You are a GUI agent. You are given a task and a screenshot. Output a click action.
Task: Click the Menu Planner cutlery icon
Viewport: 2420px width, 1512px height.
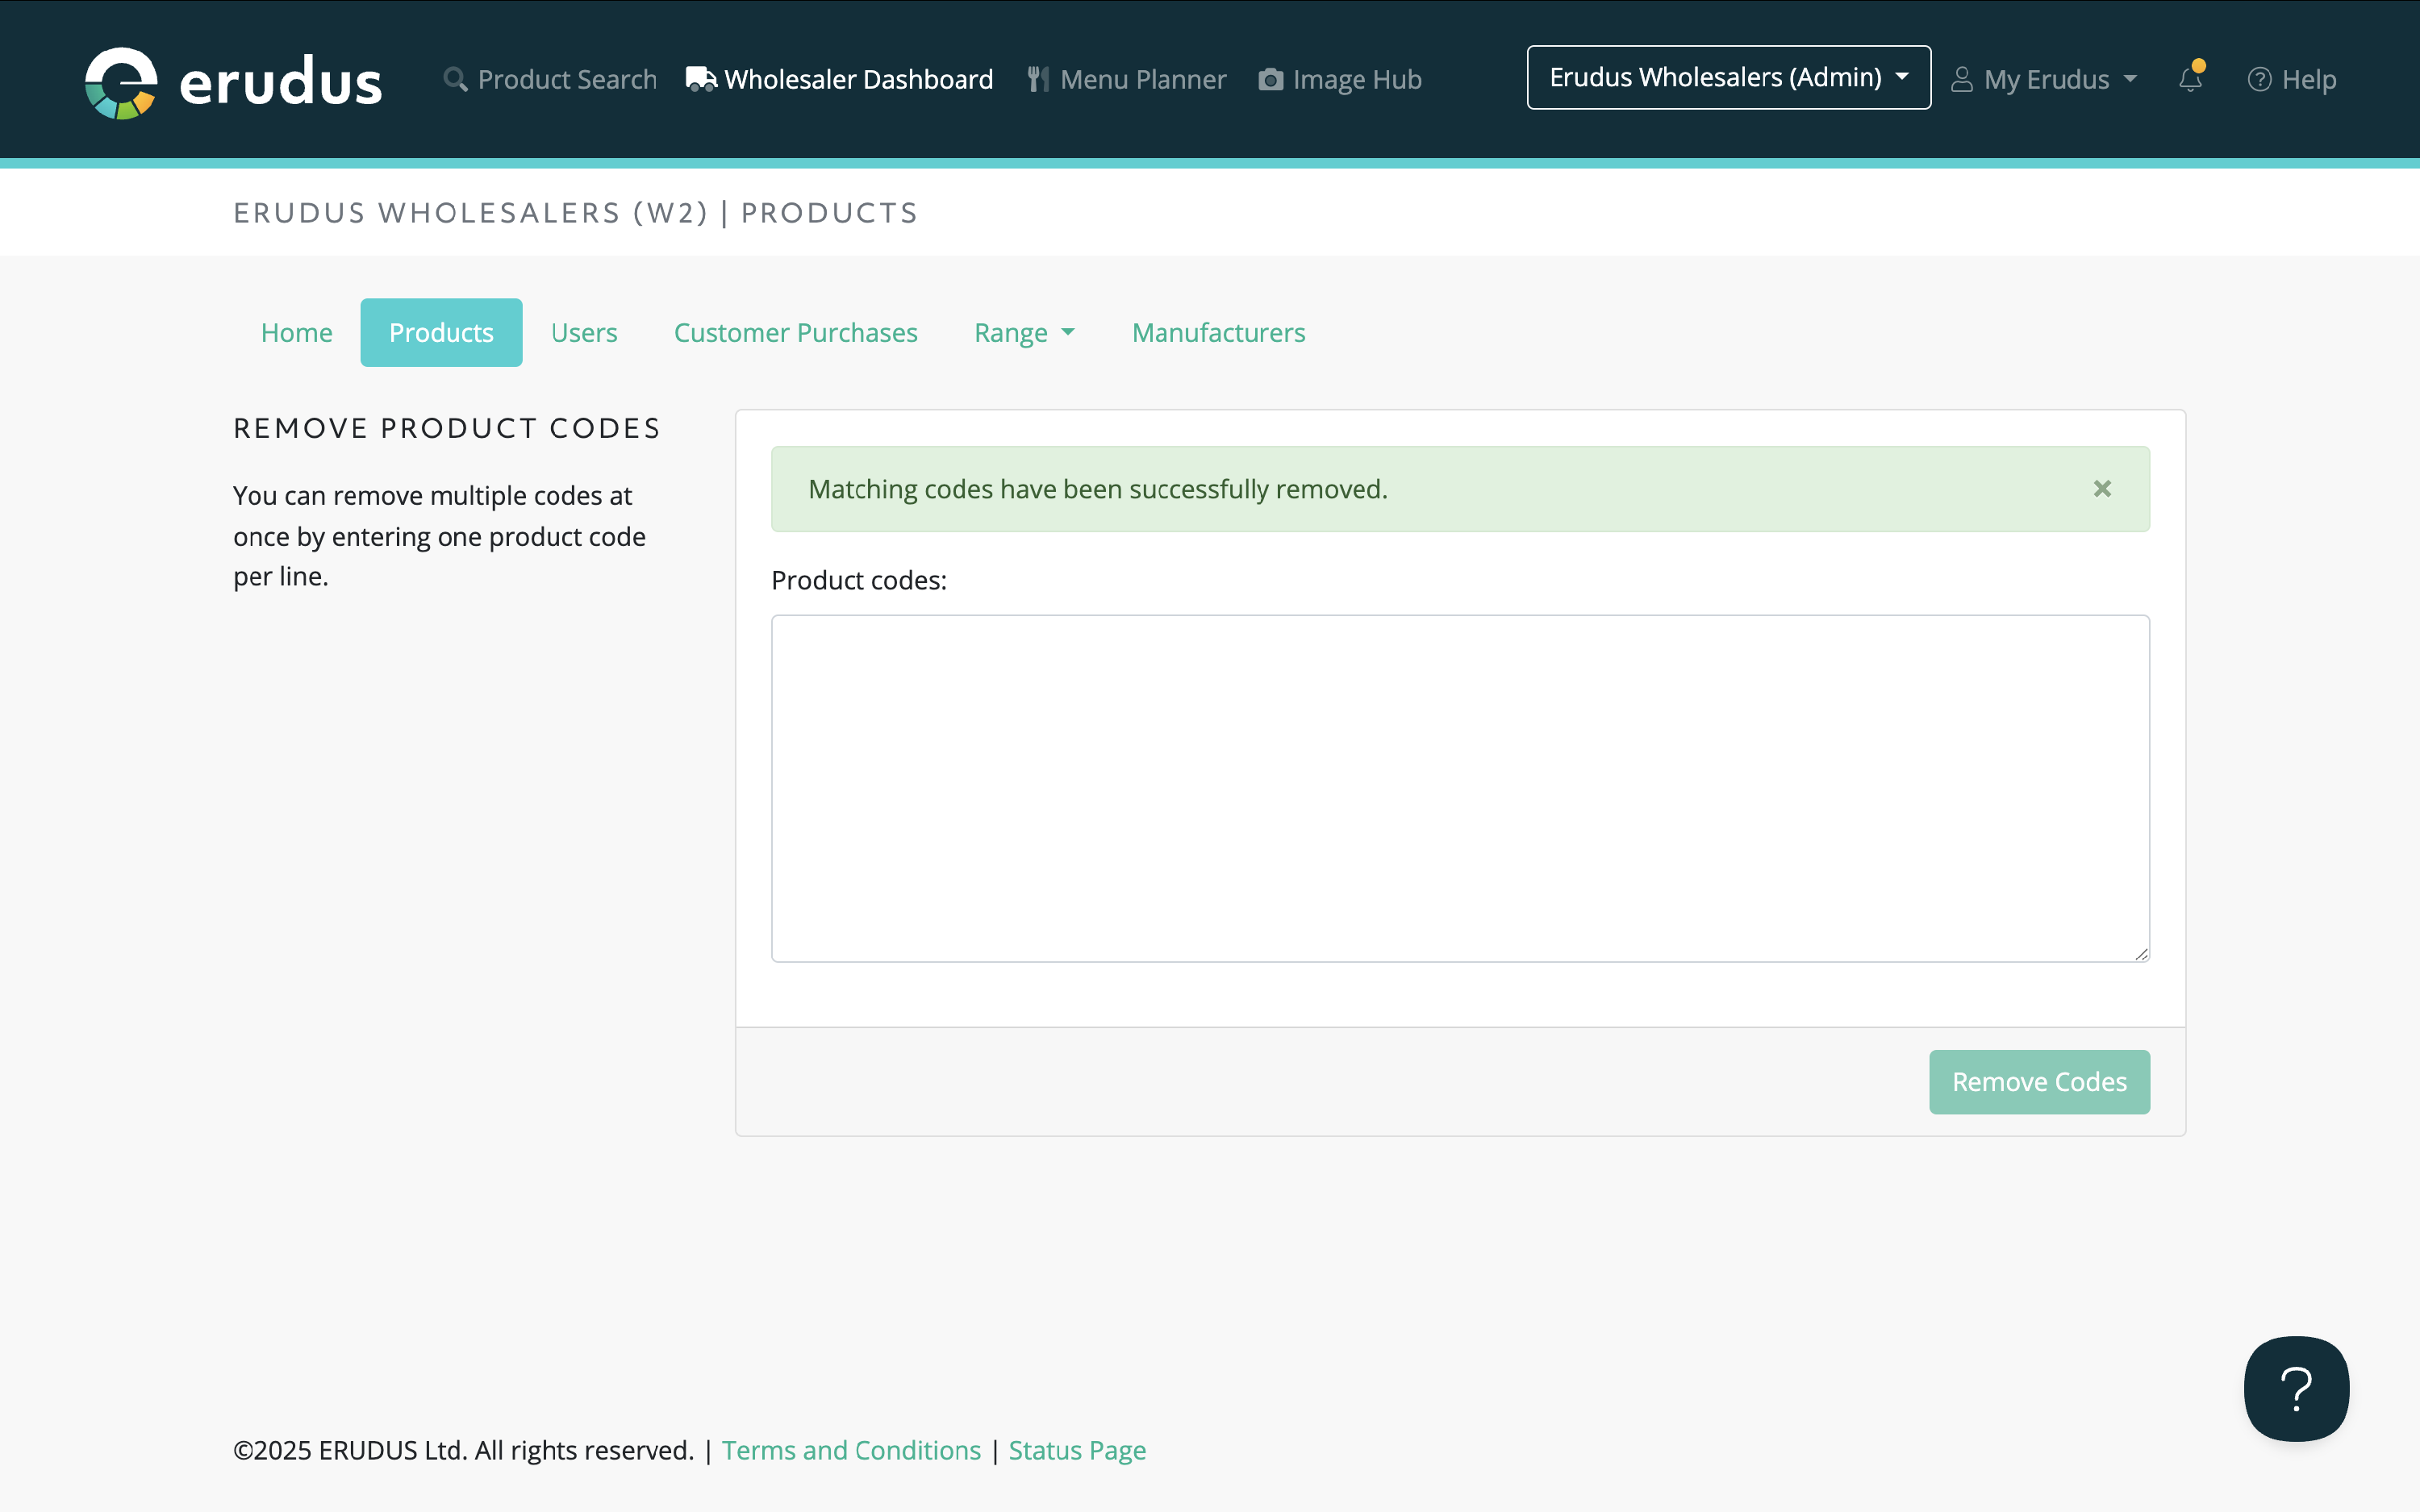(x=1038, y=79)
